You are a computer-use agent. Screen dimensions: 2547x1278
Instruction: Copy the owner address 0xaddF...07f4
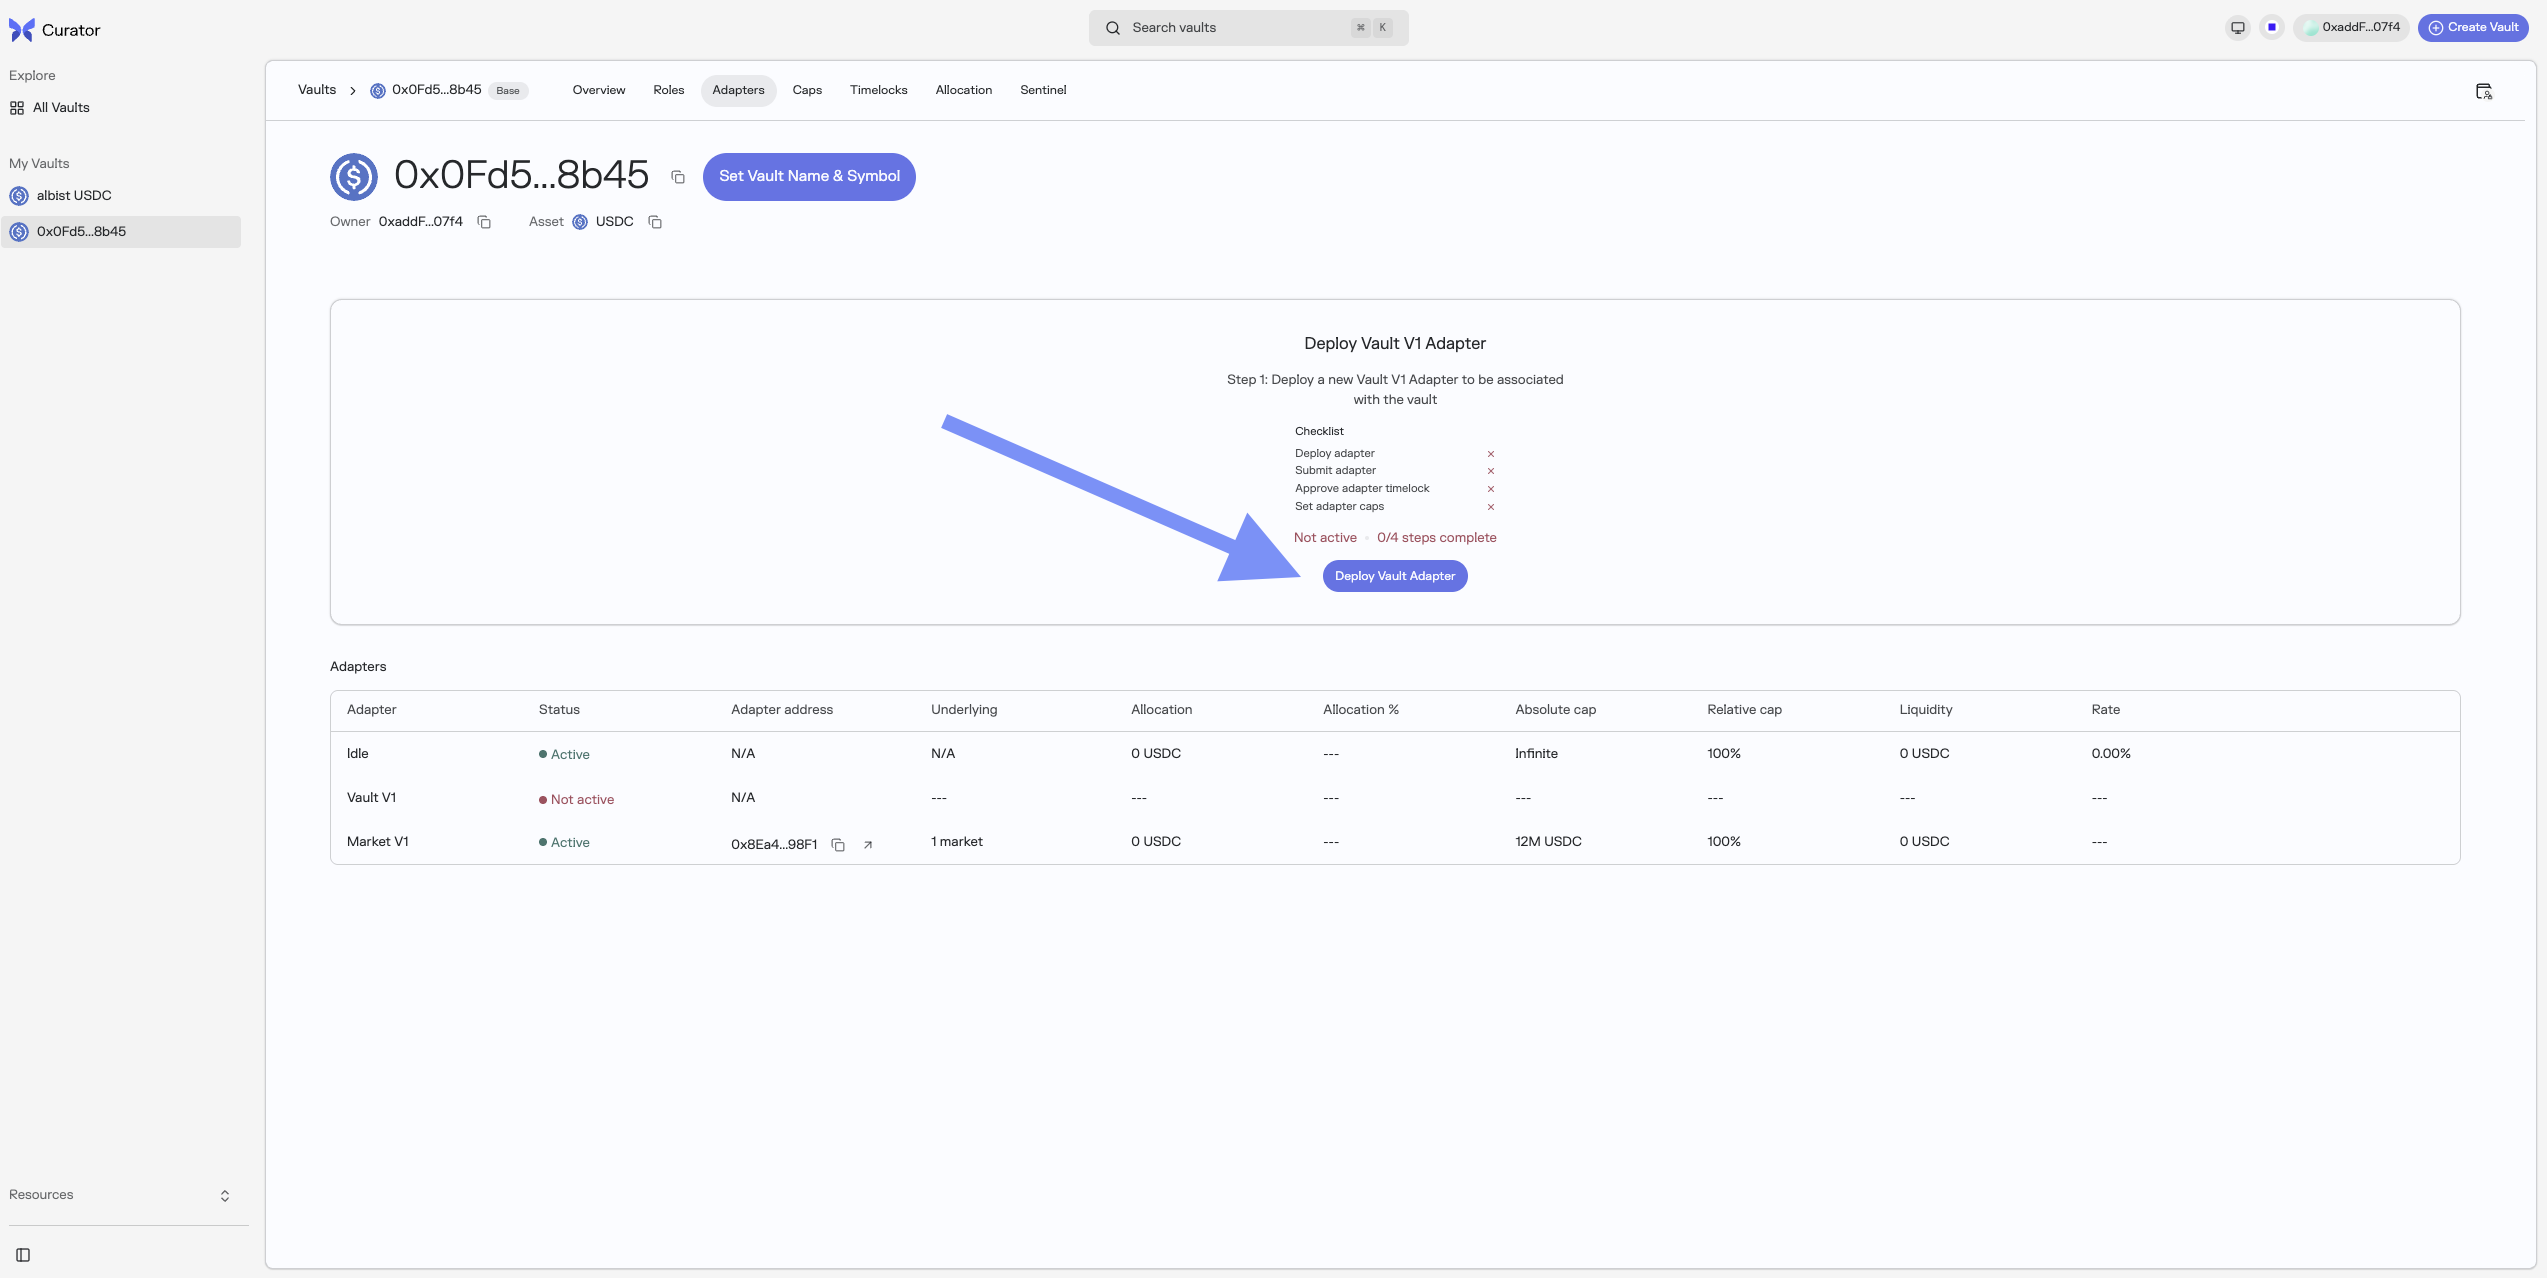[x=484, y=222]
